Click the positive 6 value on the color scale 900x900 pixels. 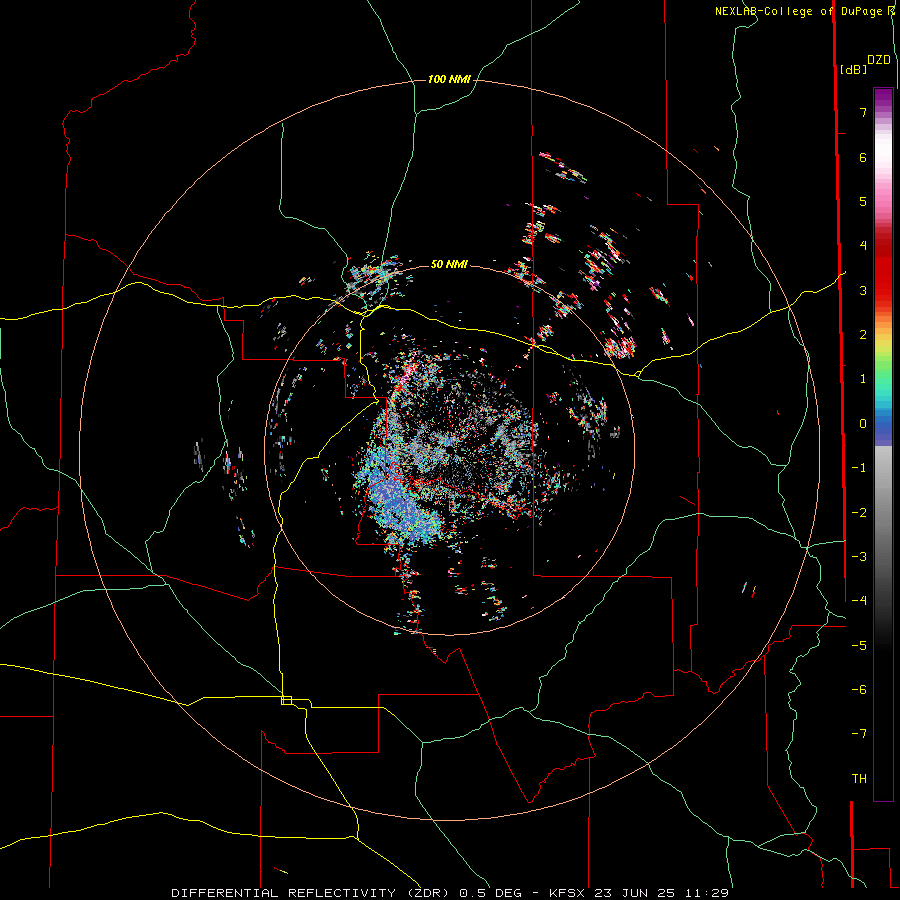pos(863,157)
